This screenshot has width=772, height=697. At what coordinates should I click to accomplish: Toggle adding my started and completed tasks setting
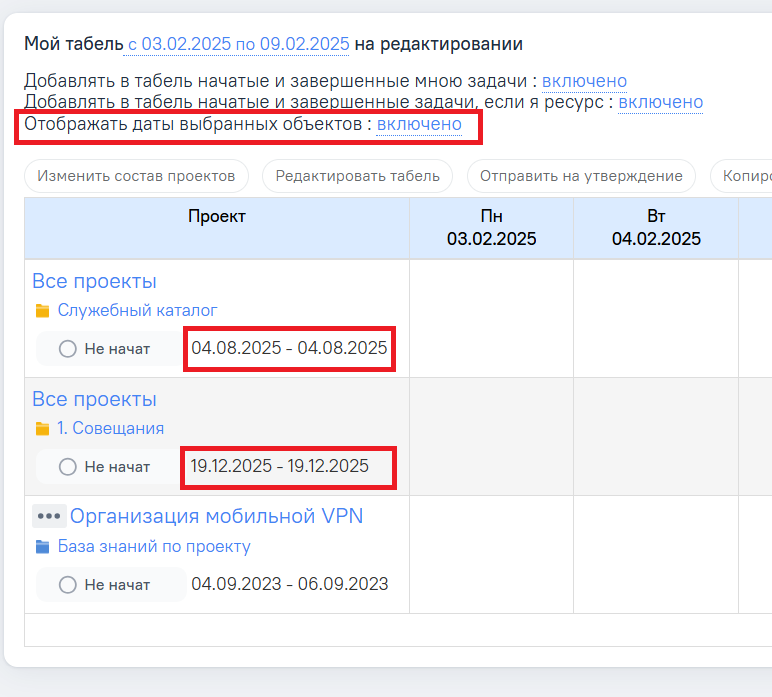(584, 81)
